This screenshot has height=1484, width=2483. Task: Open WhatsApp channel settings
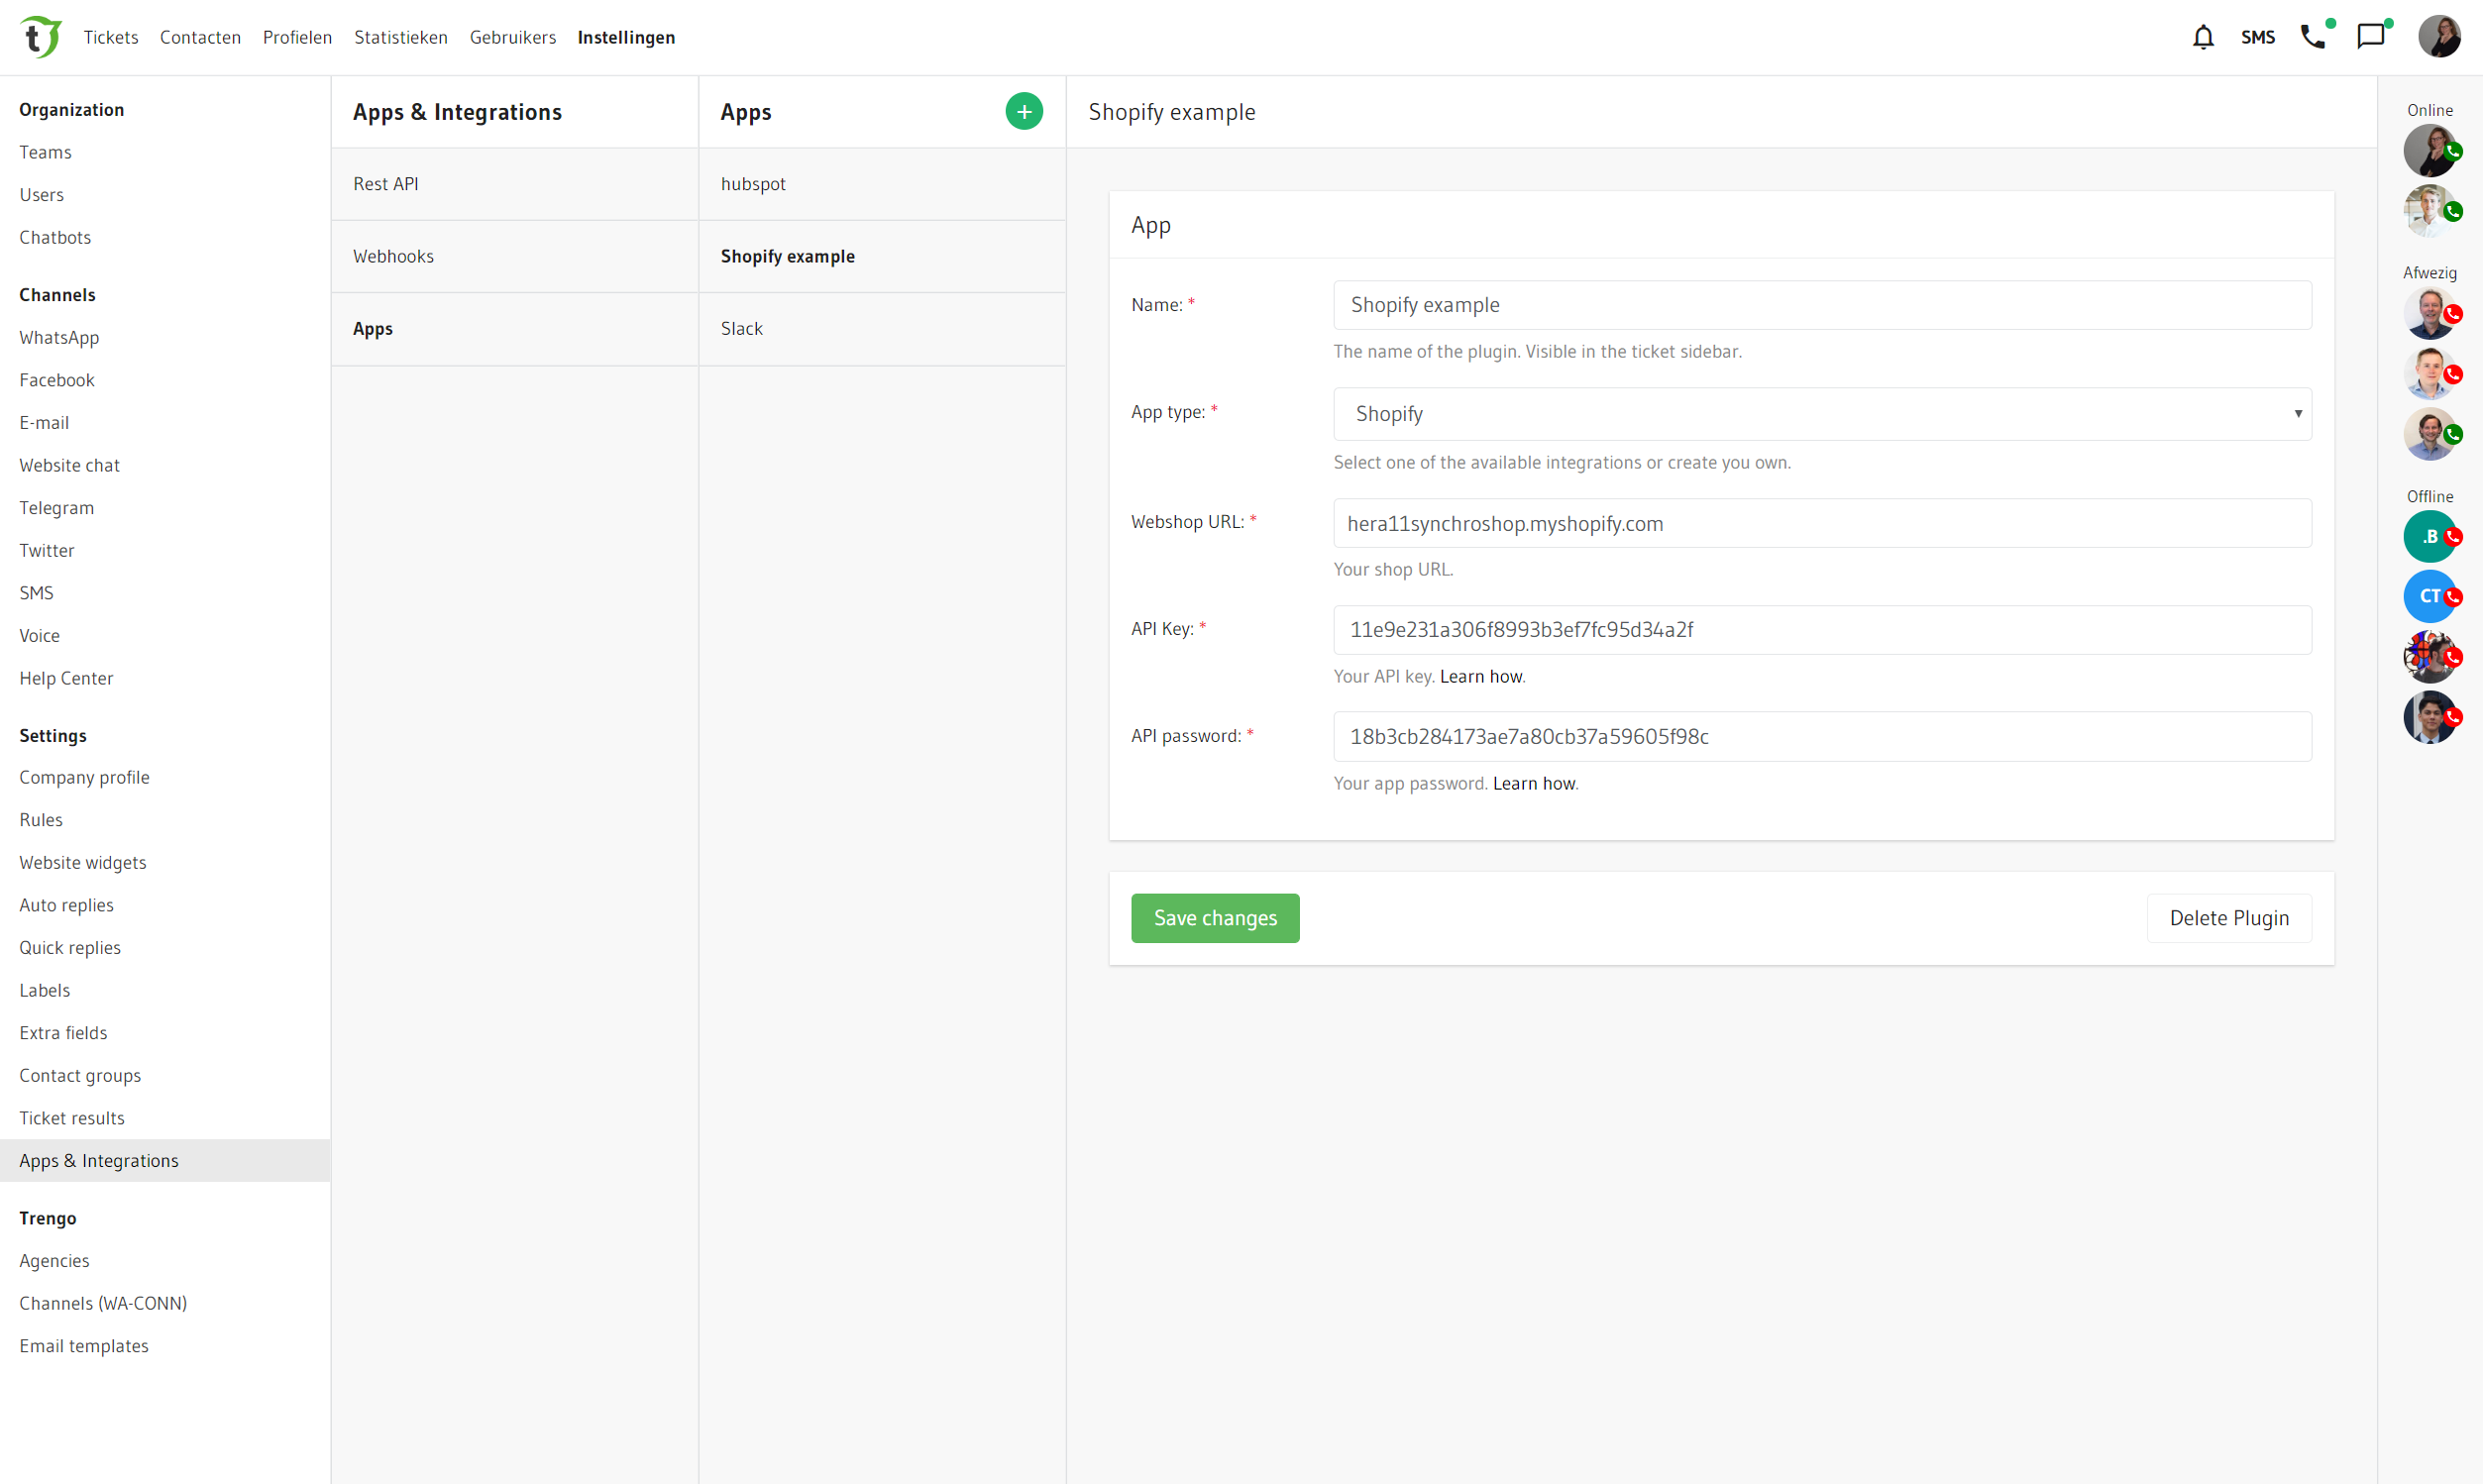(x=59, y=337)
